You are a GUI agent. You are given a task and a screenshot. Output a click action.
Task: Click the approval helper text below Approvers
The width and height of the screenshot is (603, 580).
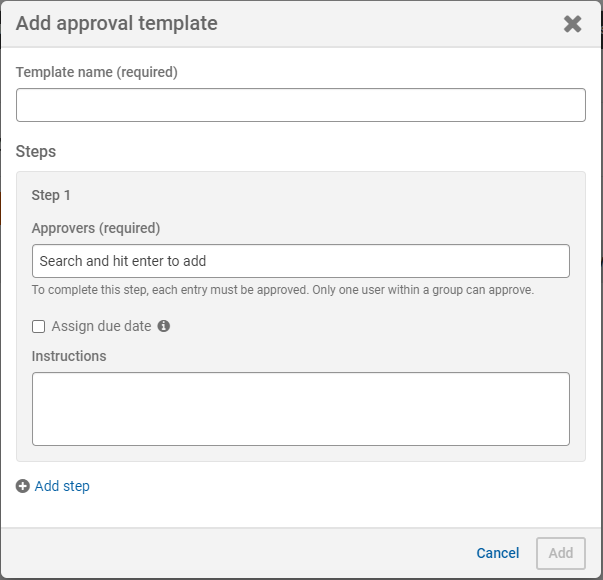click(282, 291)
